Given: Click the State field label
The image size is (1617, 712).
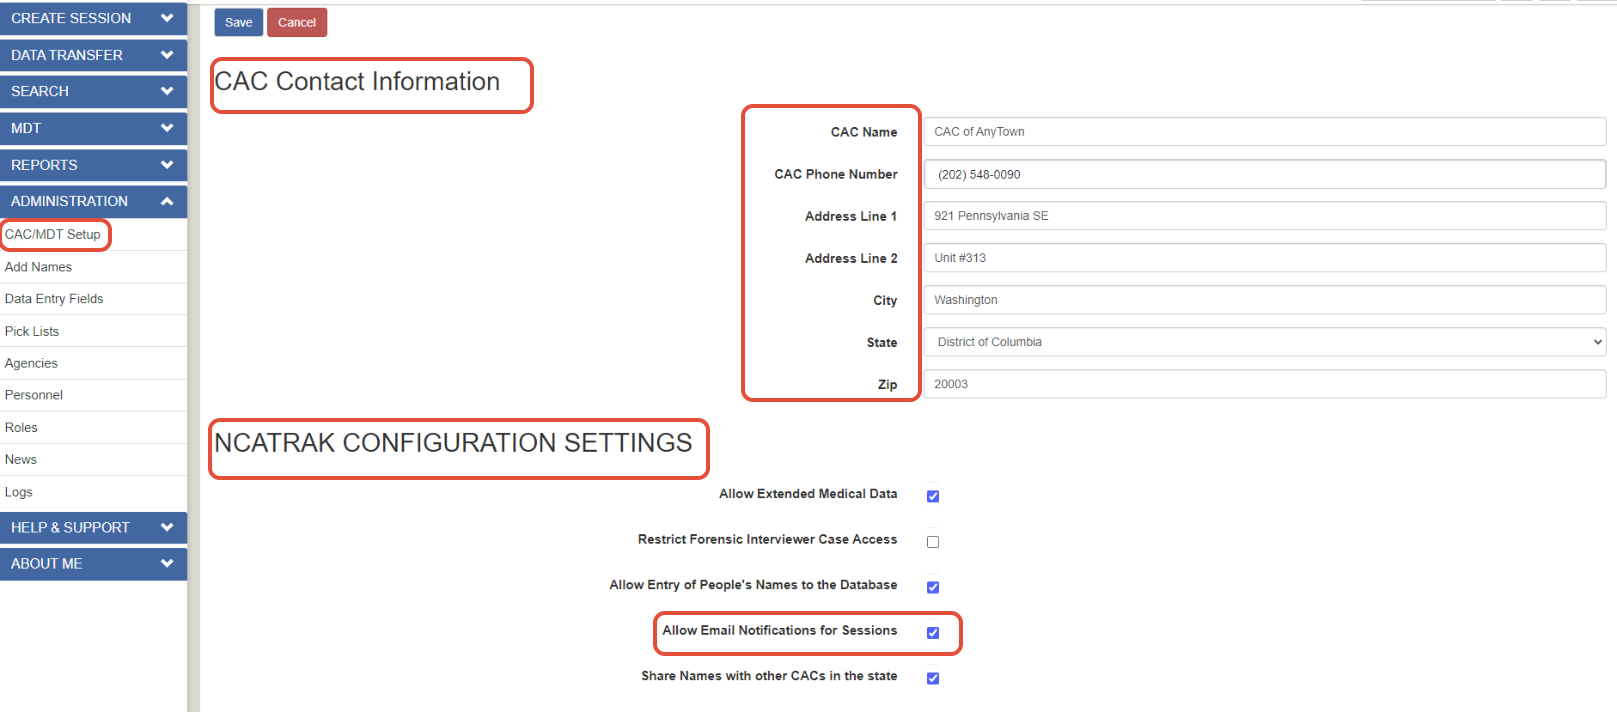Looking at the screenshot, I should click(882, 342).
